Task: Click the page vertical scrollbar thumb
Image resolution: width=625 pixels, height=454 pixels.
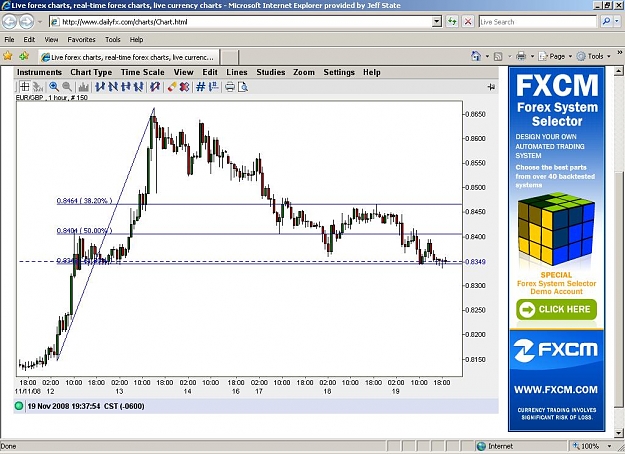Action: pos(618,289)
